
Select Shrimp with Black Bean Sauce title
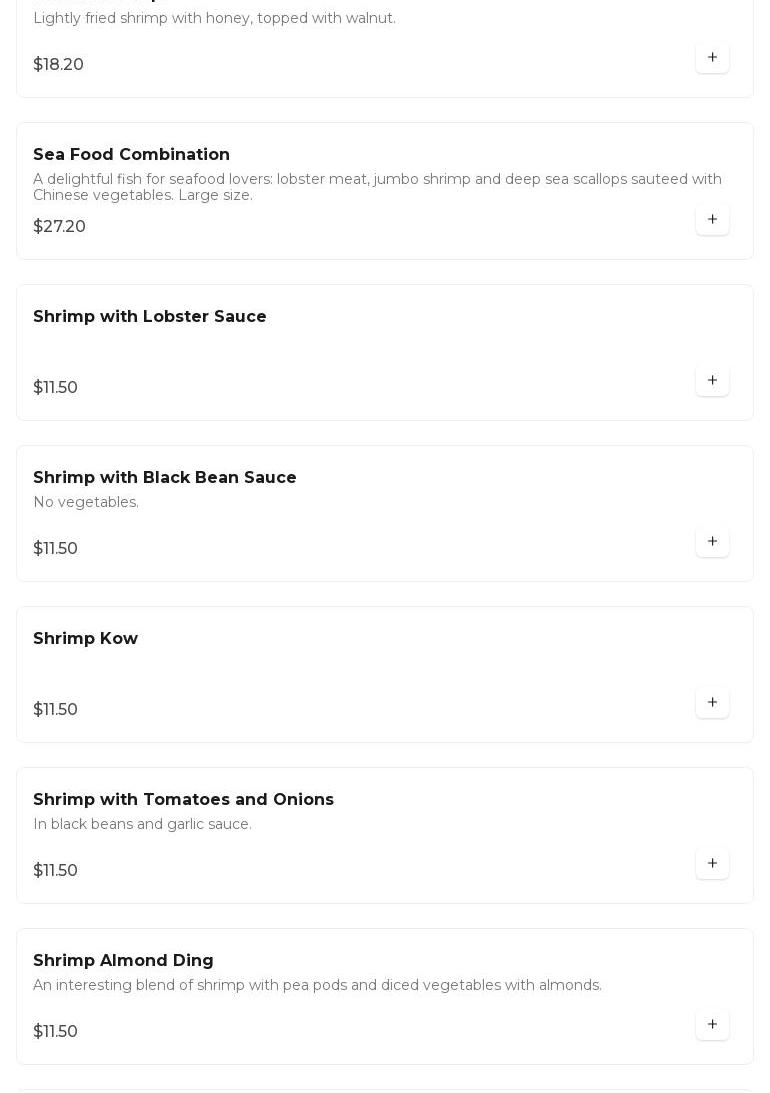[x=164, y=478]
